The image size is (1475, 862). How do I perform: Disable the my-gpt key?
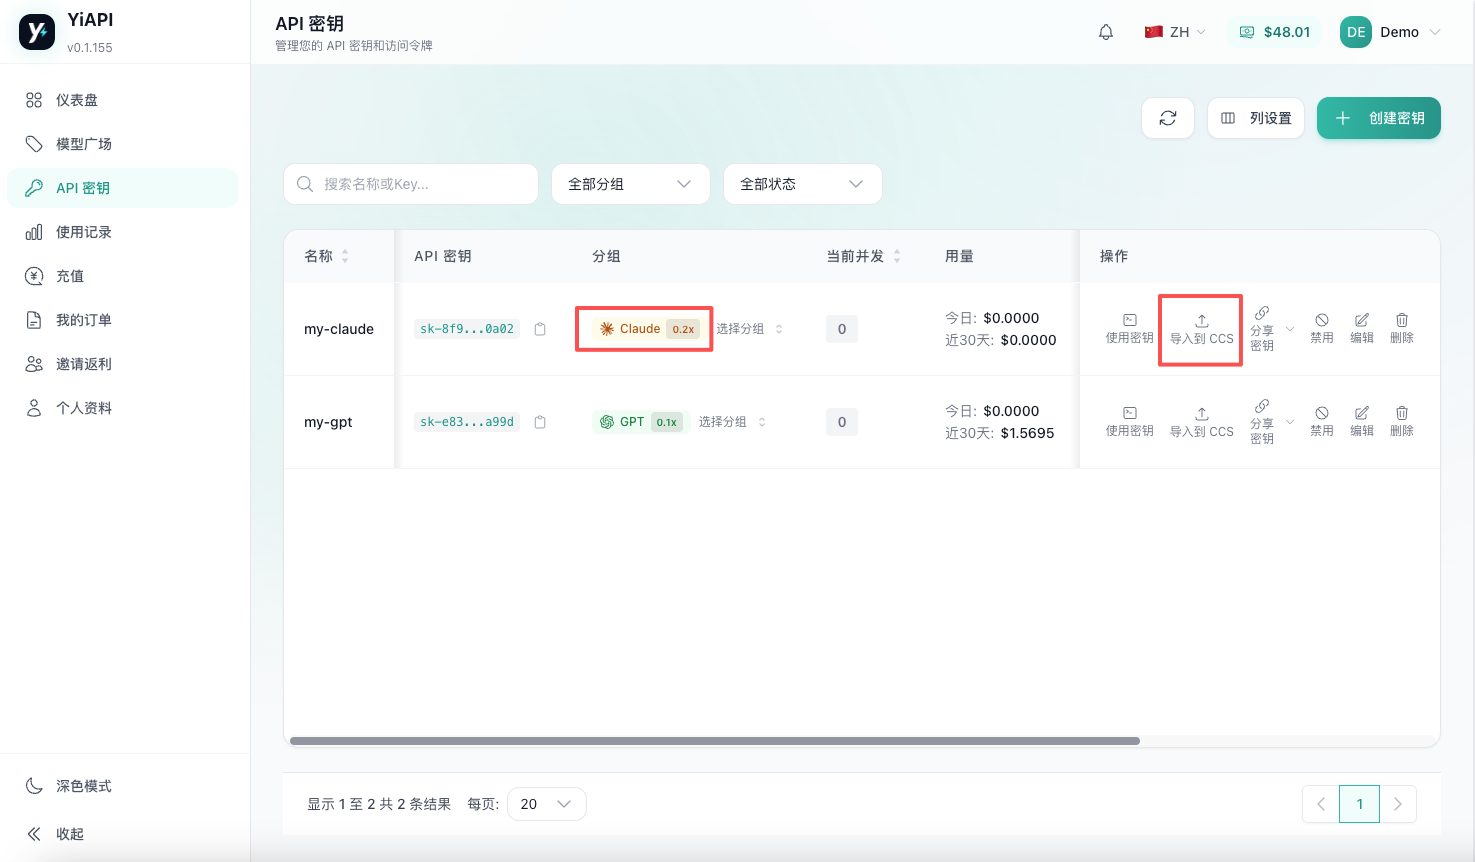tap(1322, 422)
